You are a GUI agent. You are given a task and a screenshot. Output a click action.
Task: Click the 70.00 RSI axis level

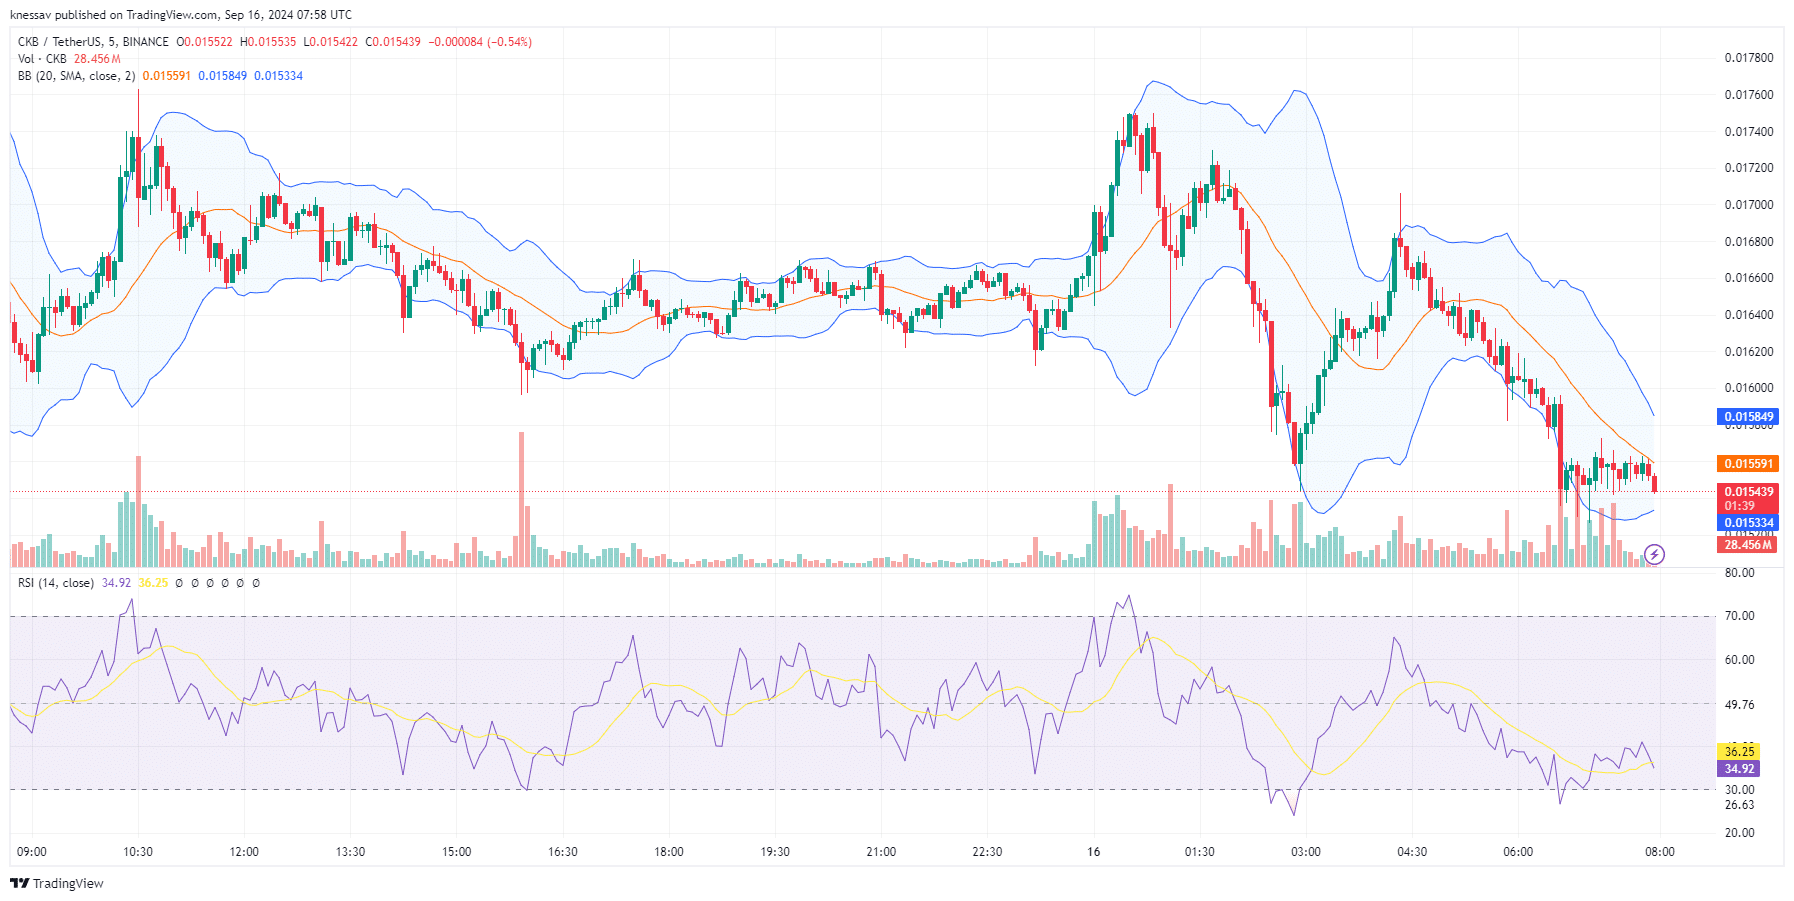click(1740, 616)
